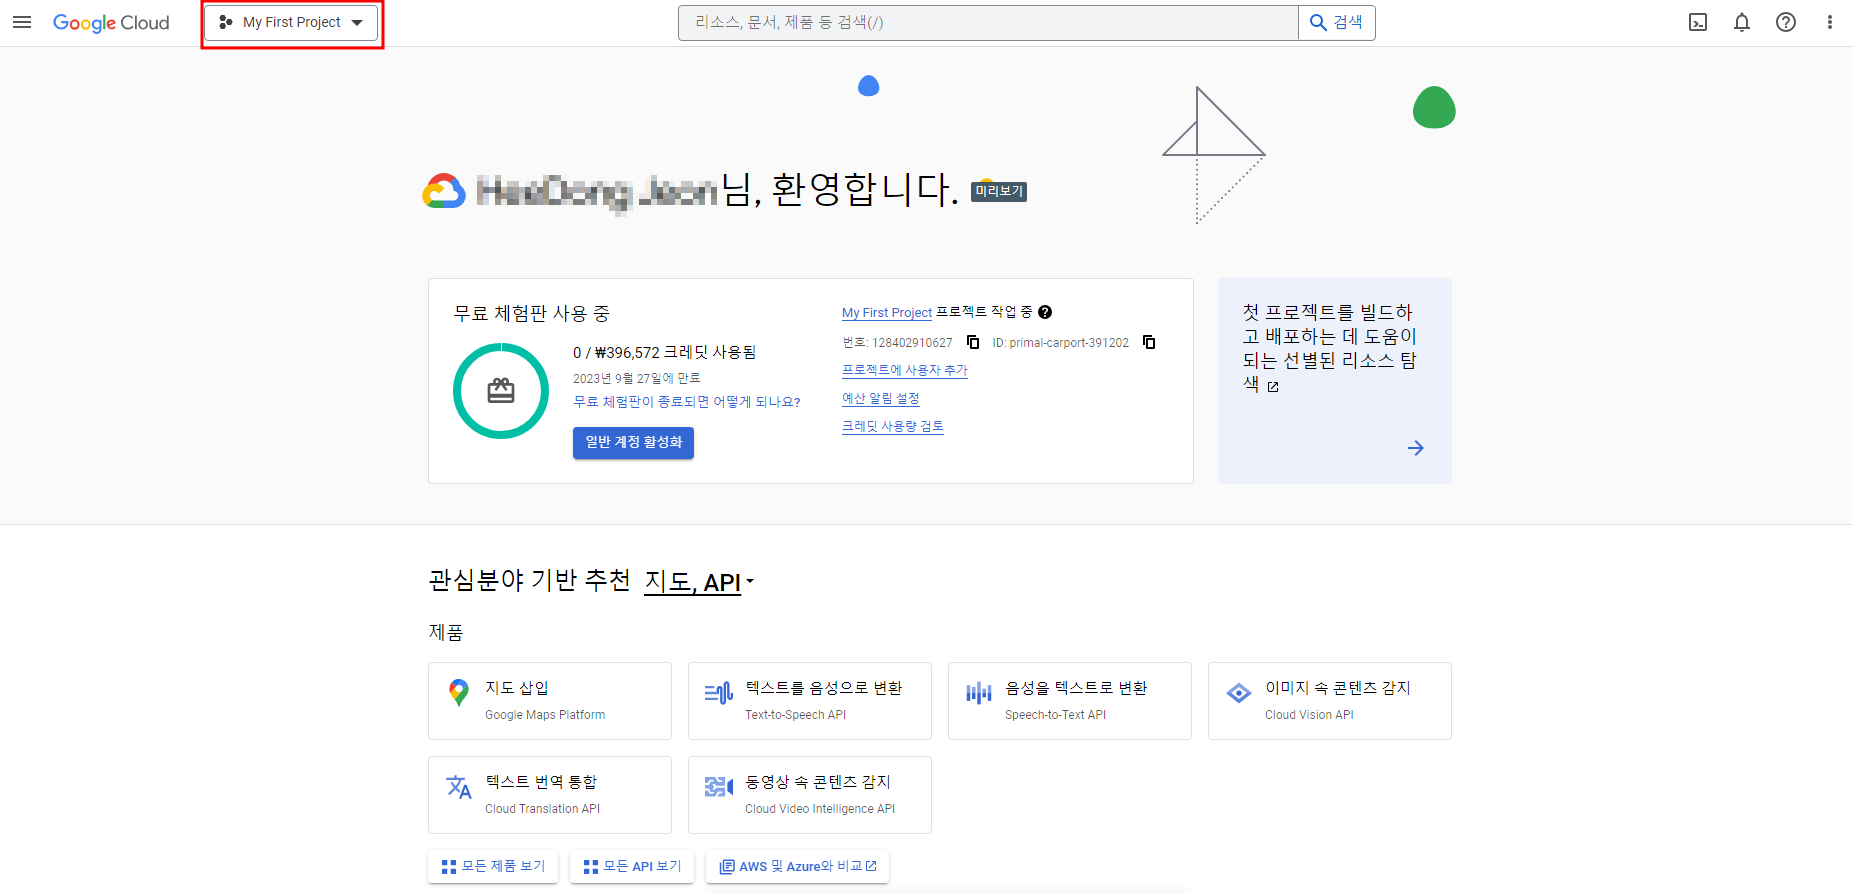The image size is (1852, 893).
Task: Open the My First Project selector dropdown
Action: [291, 22]
